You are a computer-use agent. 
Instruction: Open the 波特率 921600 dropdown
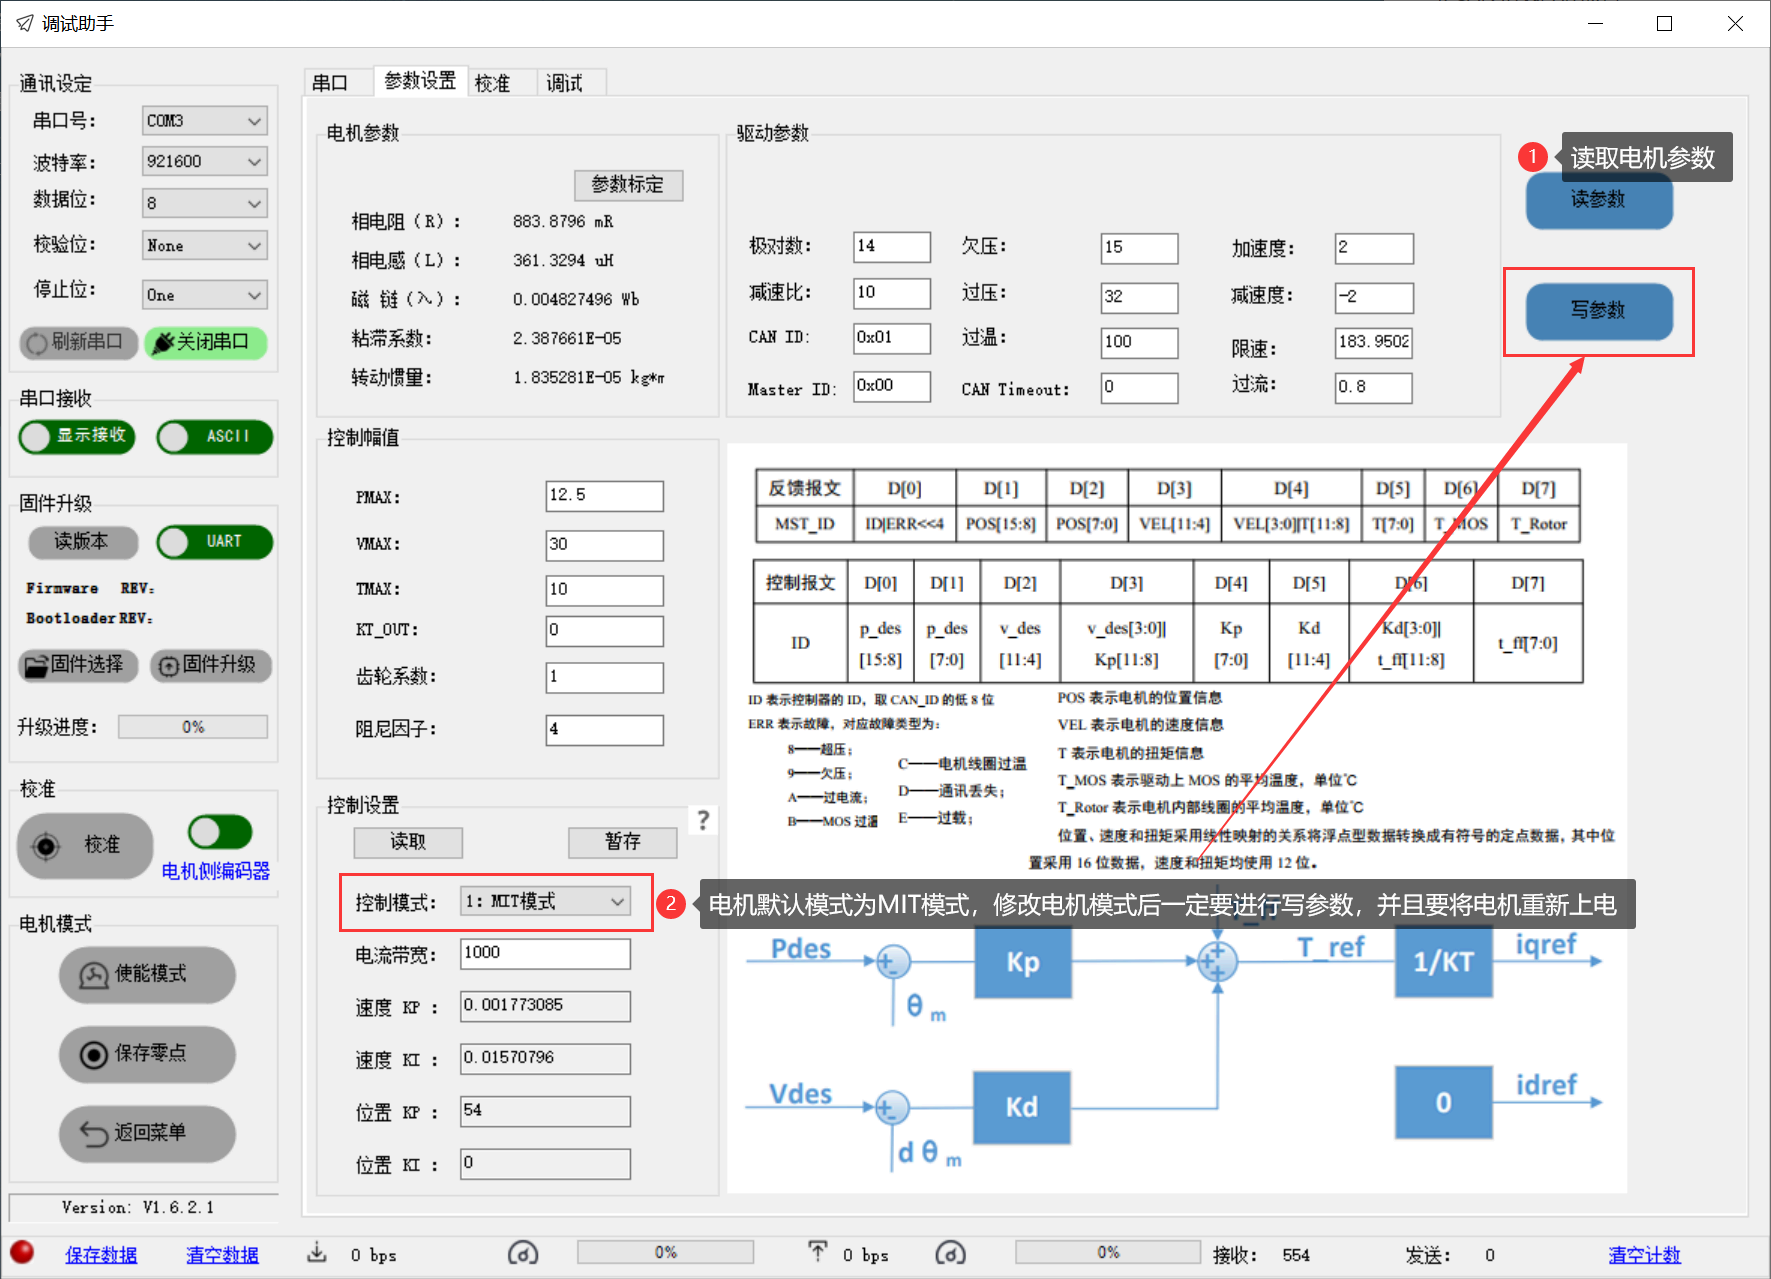204,162
